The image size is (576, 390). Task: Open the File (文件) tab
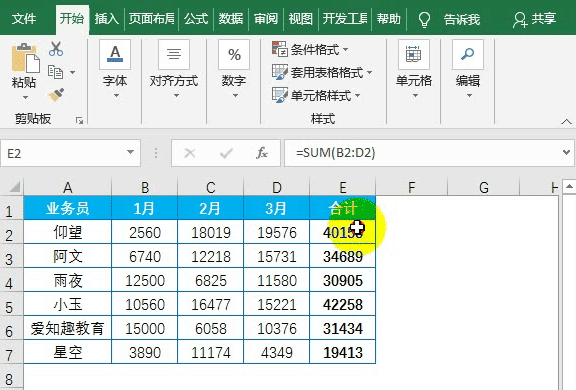(24, 19)
